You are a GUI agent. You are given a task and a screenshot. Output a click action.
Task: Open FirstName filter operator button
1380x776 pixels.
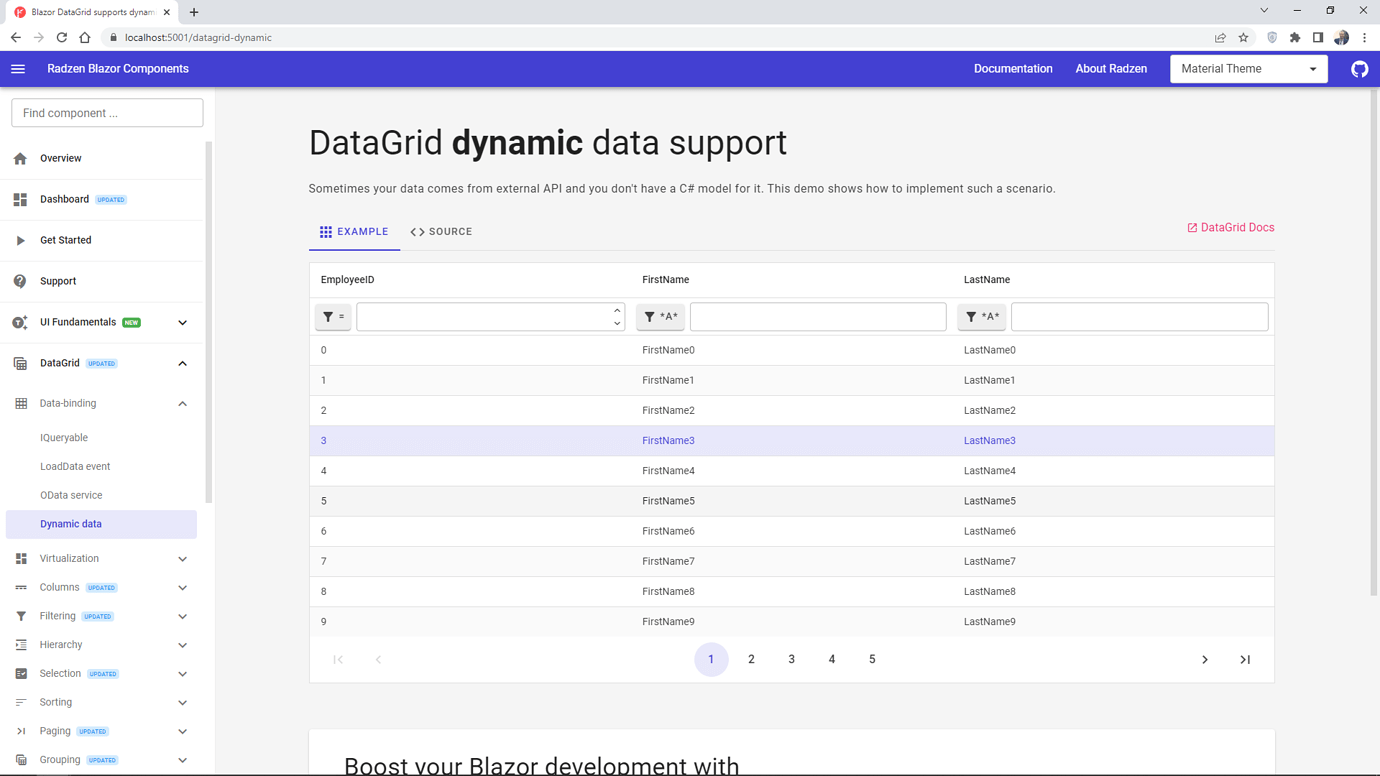coord(660,317)
